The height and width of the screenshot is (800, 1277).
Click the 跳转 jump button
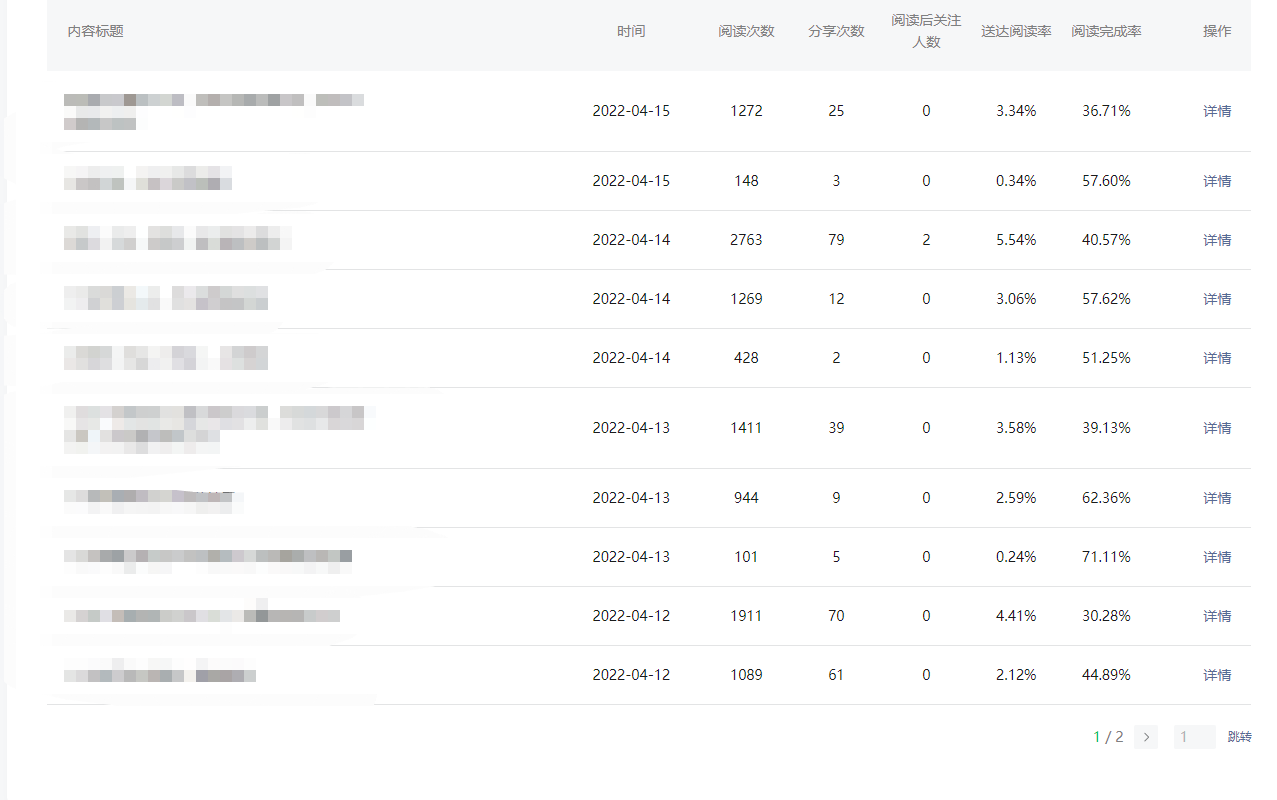coord(1239,737)
